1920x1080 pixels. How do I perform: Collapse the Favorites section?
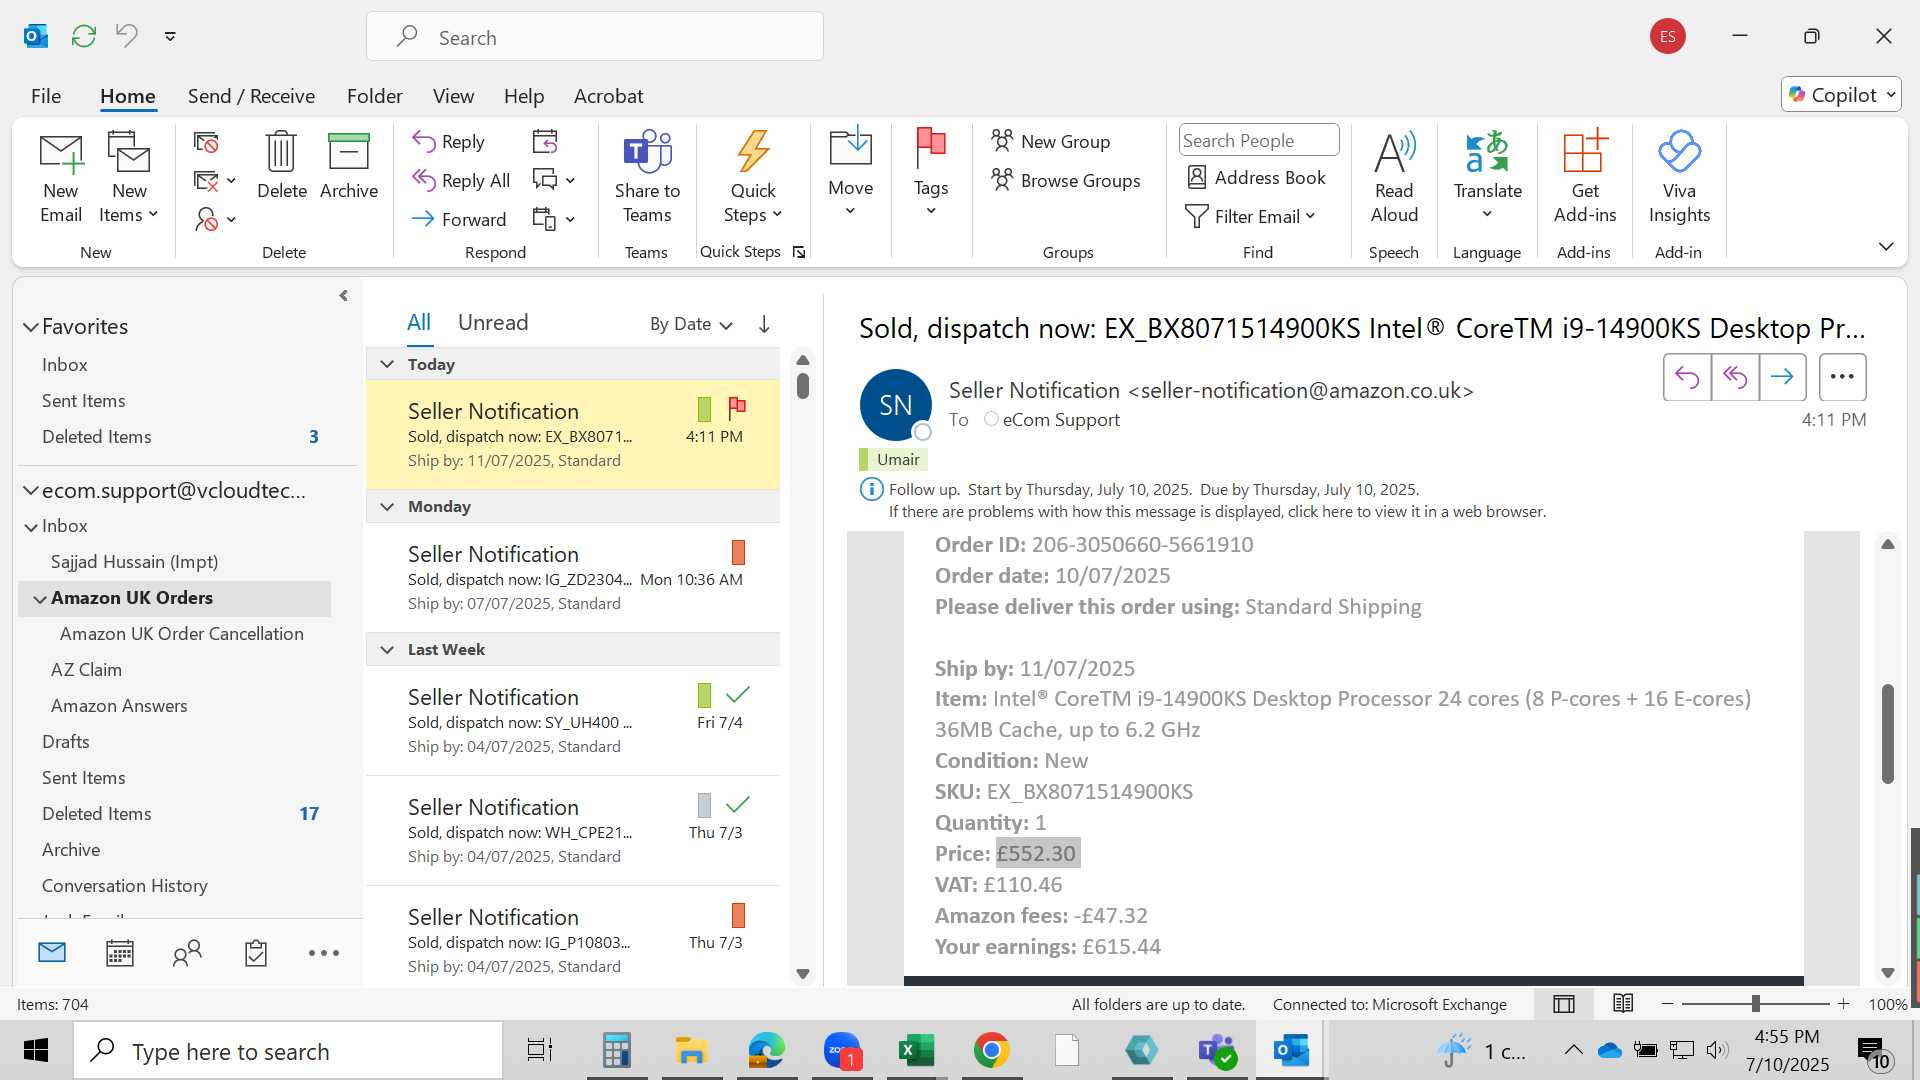pos(31,327)
